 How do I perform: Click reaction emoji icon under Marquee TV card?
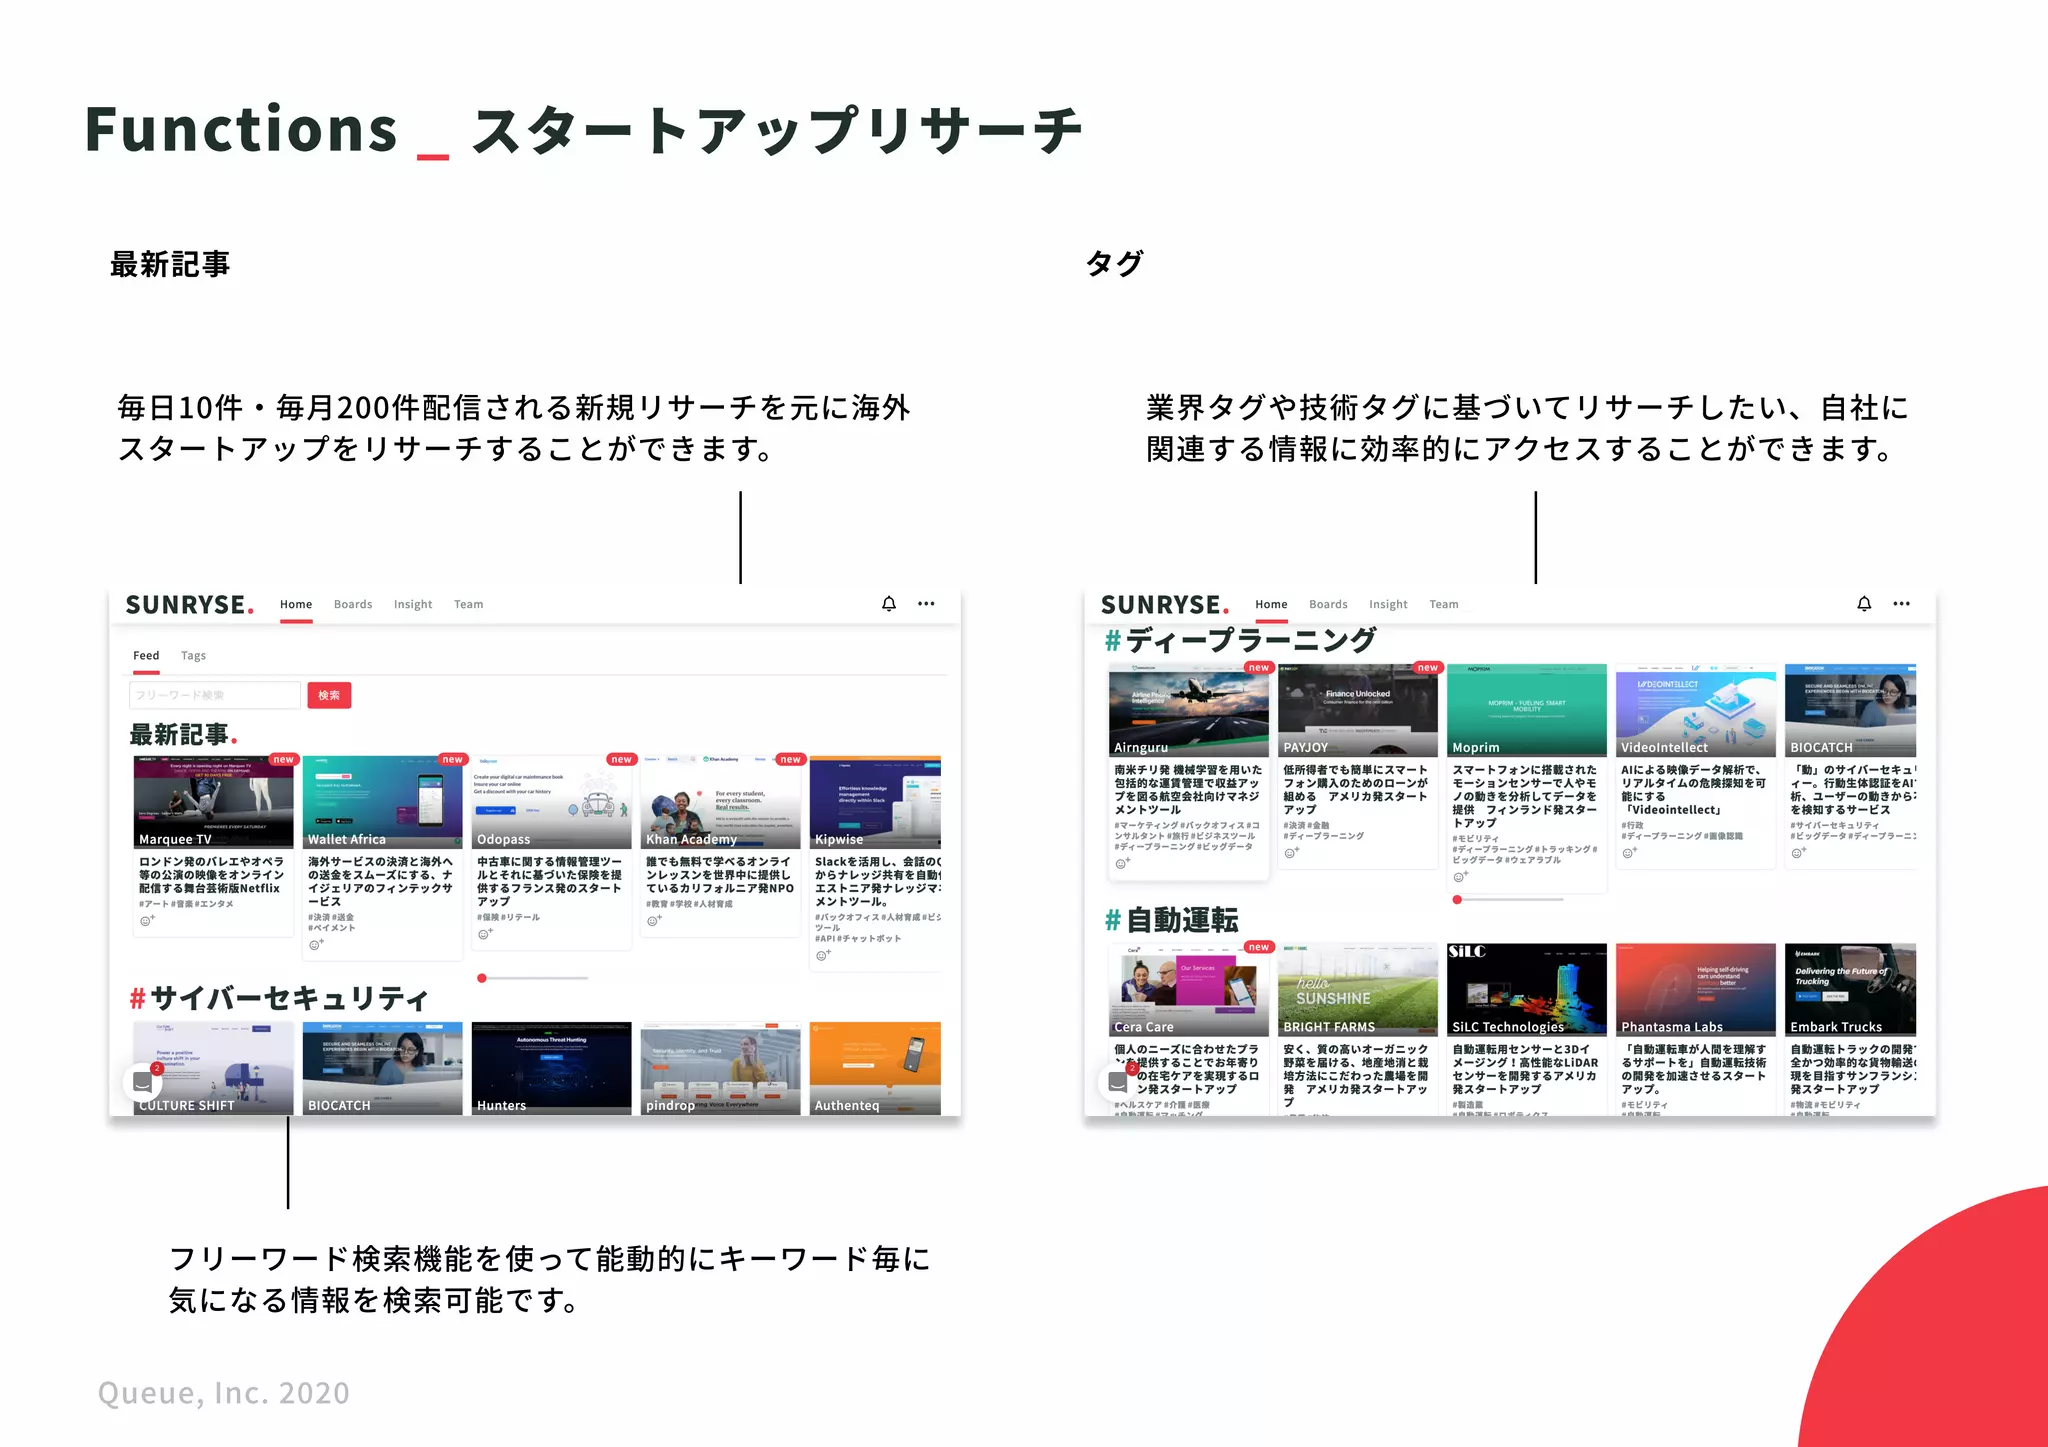click(147, 920)
